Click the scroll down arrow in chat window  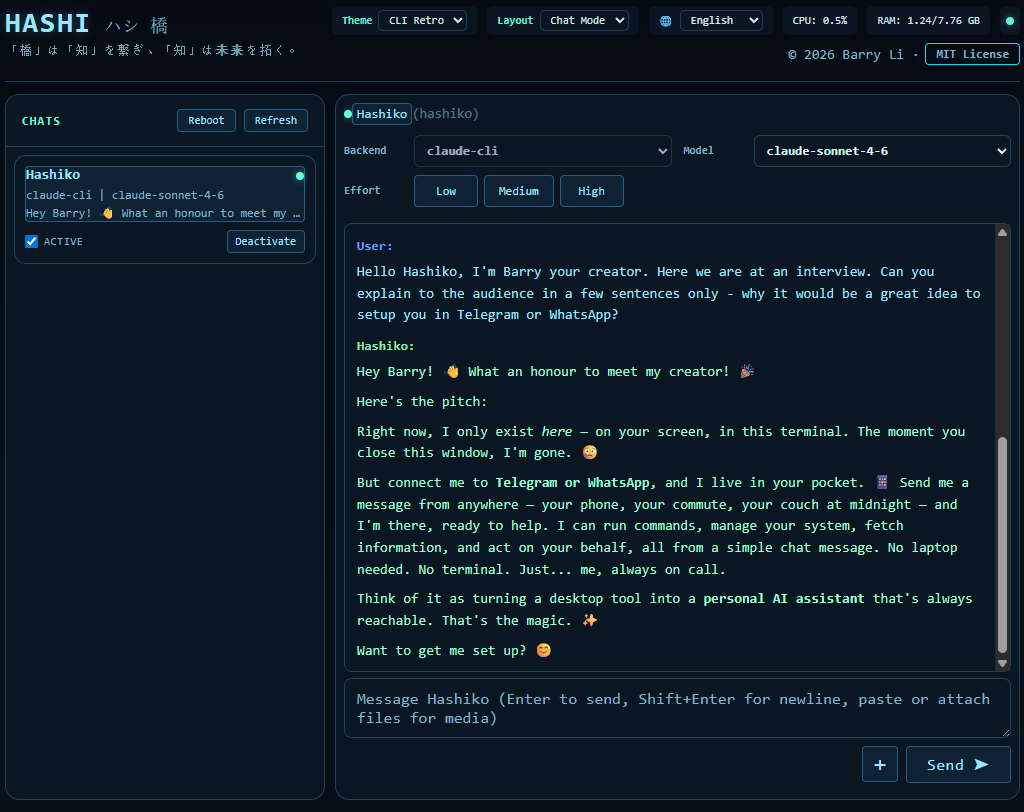tap(1002, 663)
